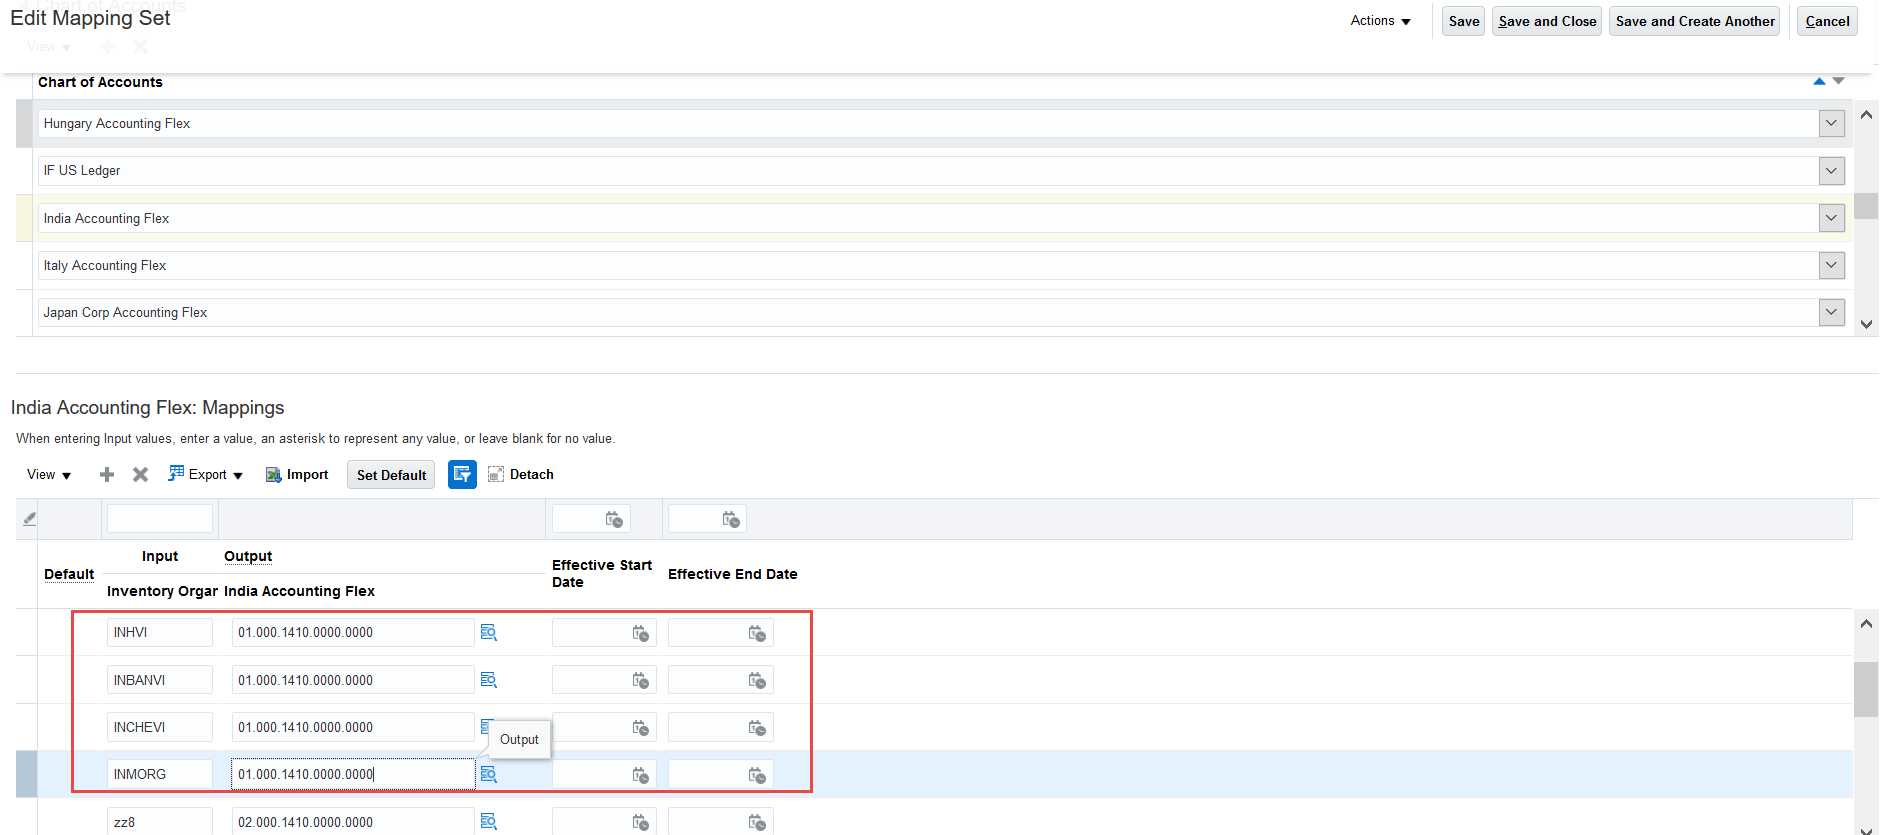The image size is (1881, 835).
Task: Open the Actions menu
Action: (1380, 21)
